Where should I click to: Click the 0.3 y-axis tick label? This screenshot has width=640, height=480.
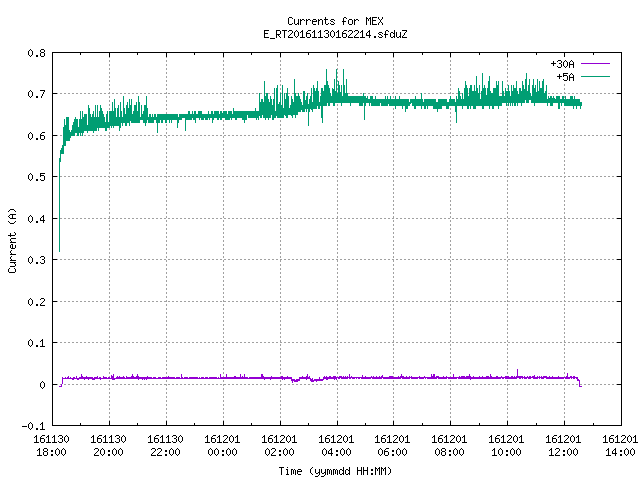(36, 260)
